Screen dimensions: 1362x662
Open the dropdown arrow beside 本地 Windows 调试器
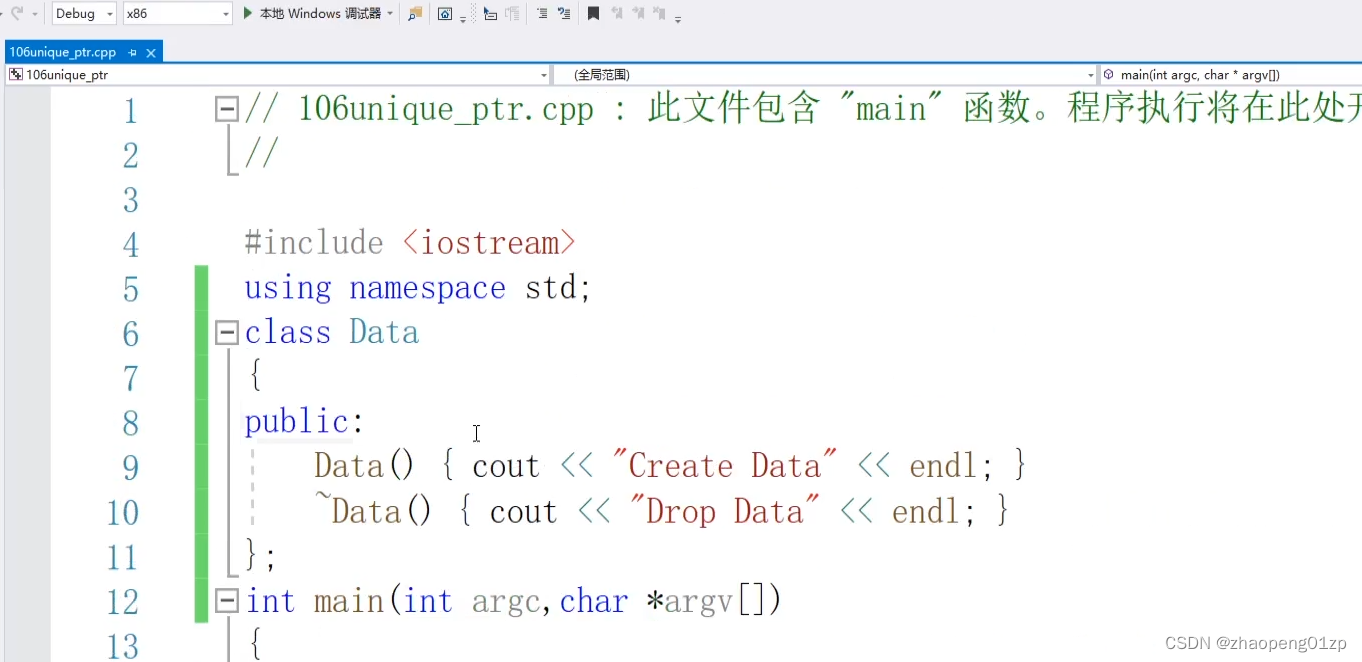[390, 14]
